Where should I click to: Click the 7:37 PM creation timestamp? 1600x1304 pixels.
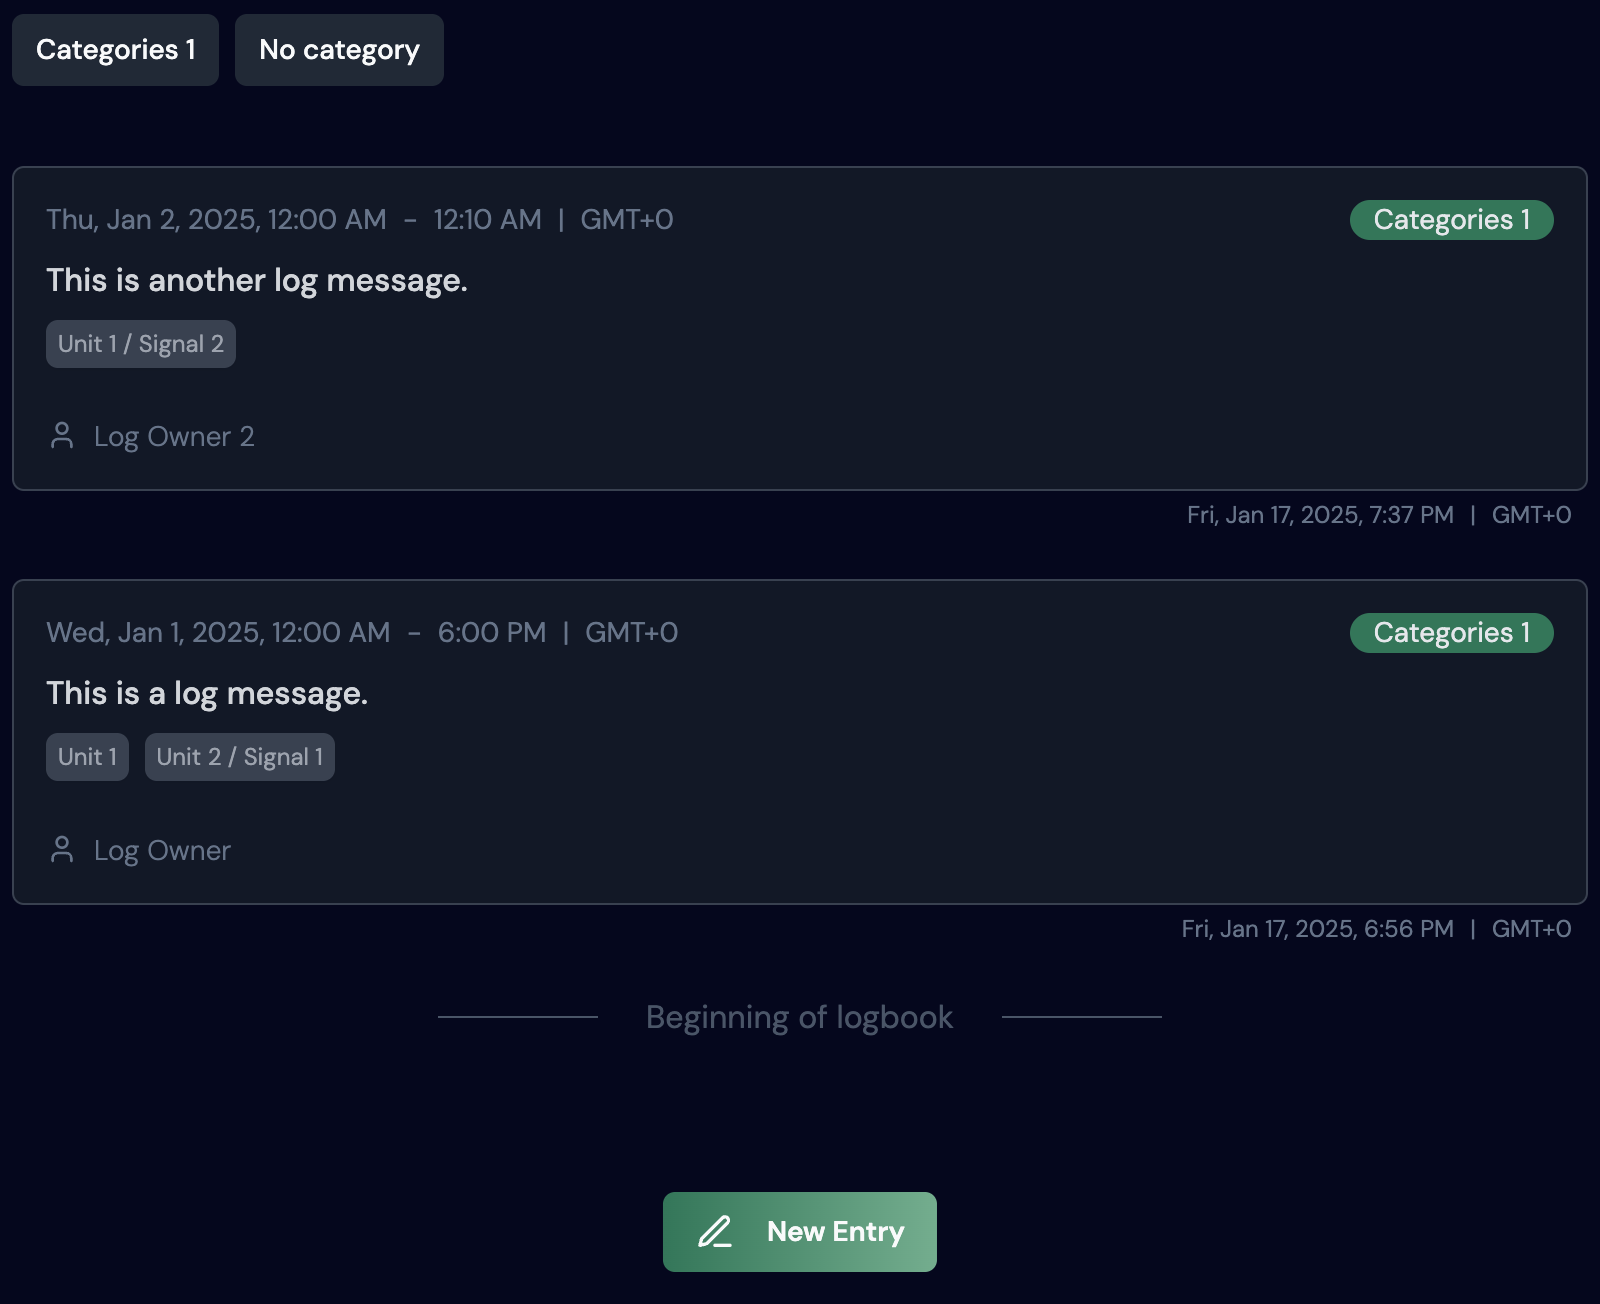click(x=1379, y=515)
